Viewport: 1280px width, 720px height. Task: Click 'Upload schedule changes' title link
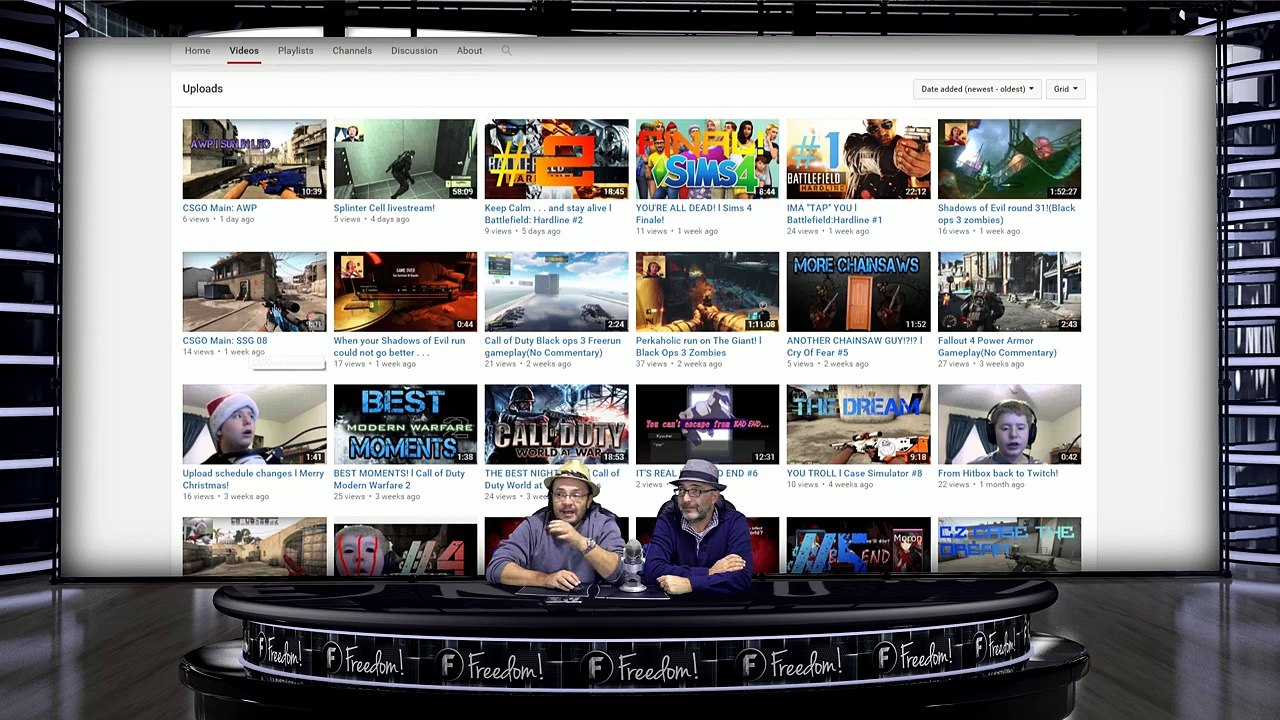coord(254,480)
